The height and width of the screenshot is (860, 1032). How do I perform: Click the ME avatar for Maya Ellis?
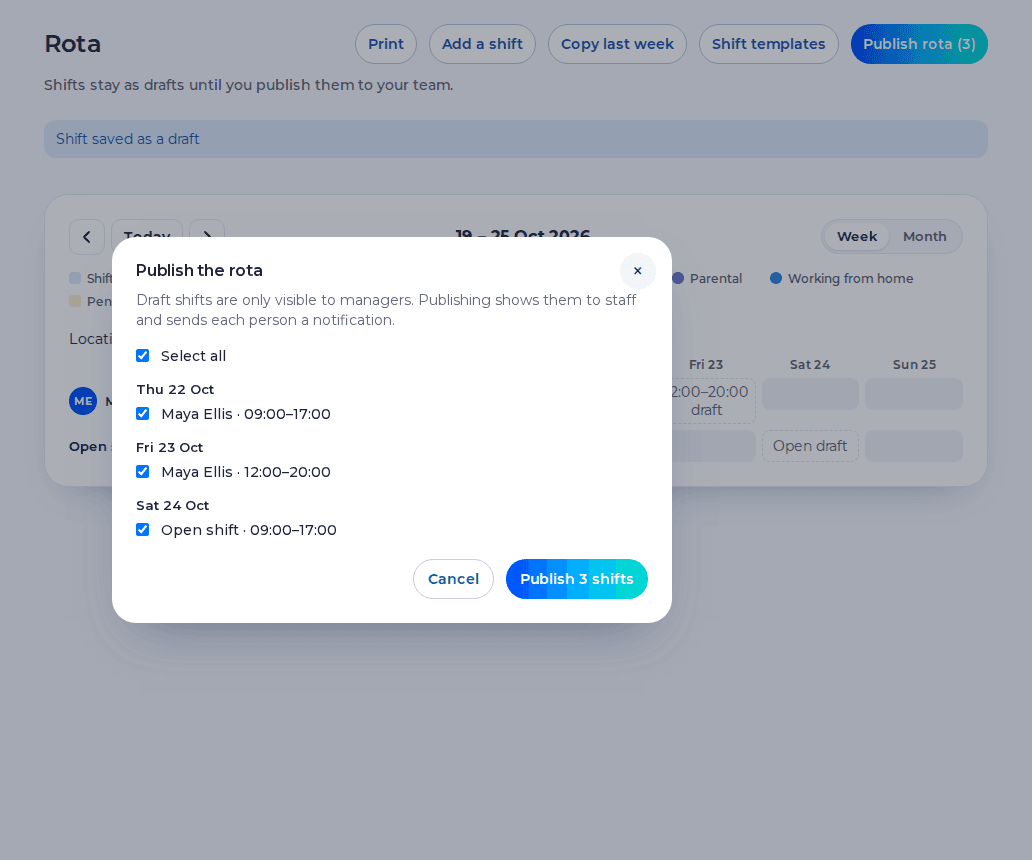tap(83, 401)
